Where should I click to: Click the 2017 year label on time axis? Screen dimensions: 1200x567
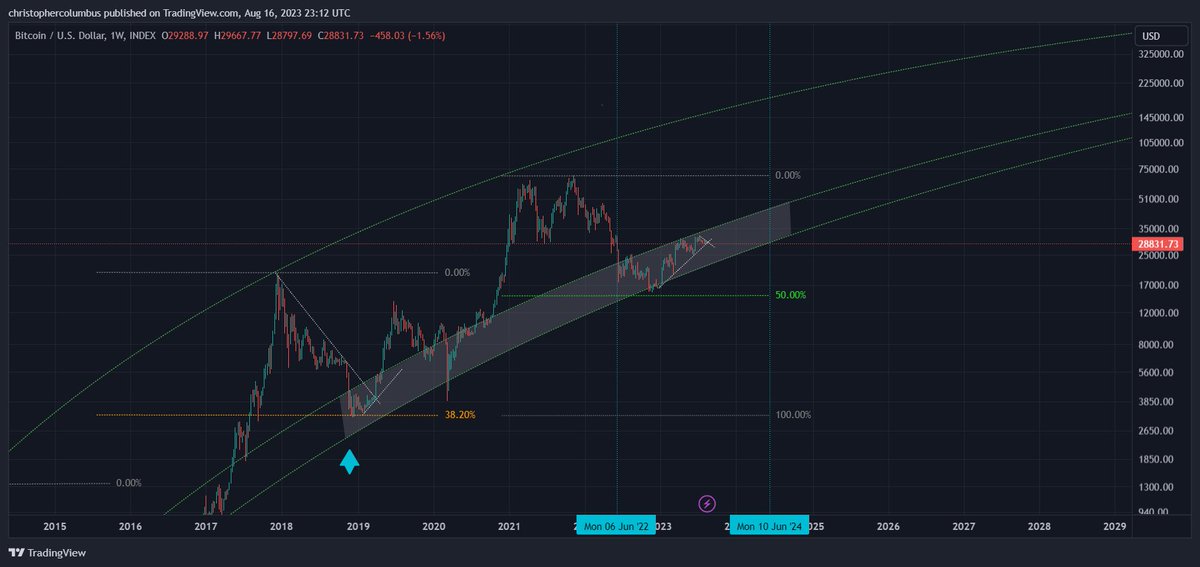[x=206, y=526]
